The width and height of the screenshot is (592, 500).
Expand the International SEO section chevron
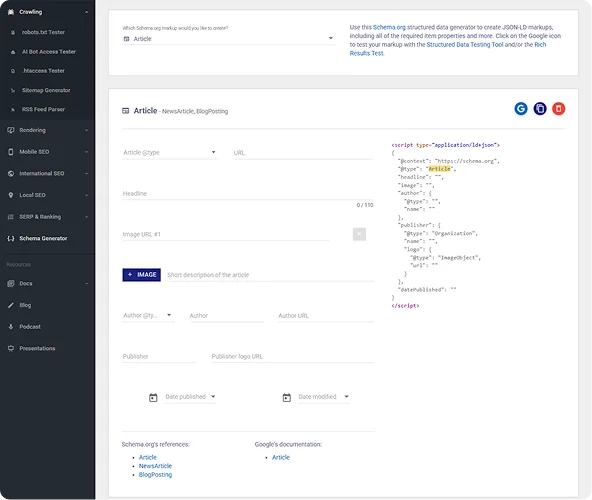tap(86, 174)
